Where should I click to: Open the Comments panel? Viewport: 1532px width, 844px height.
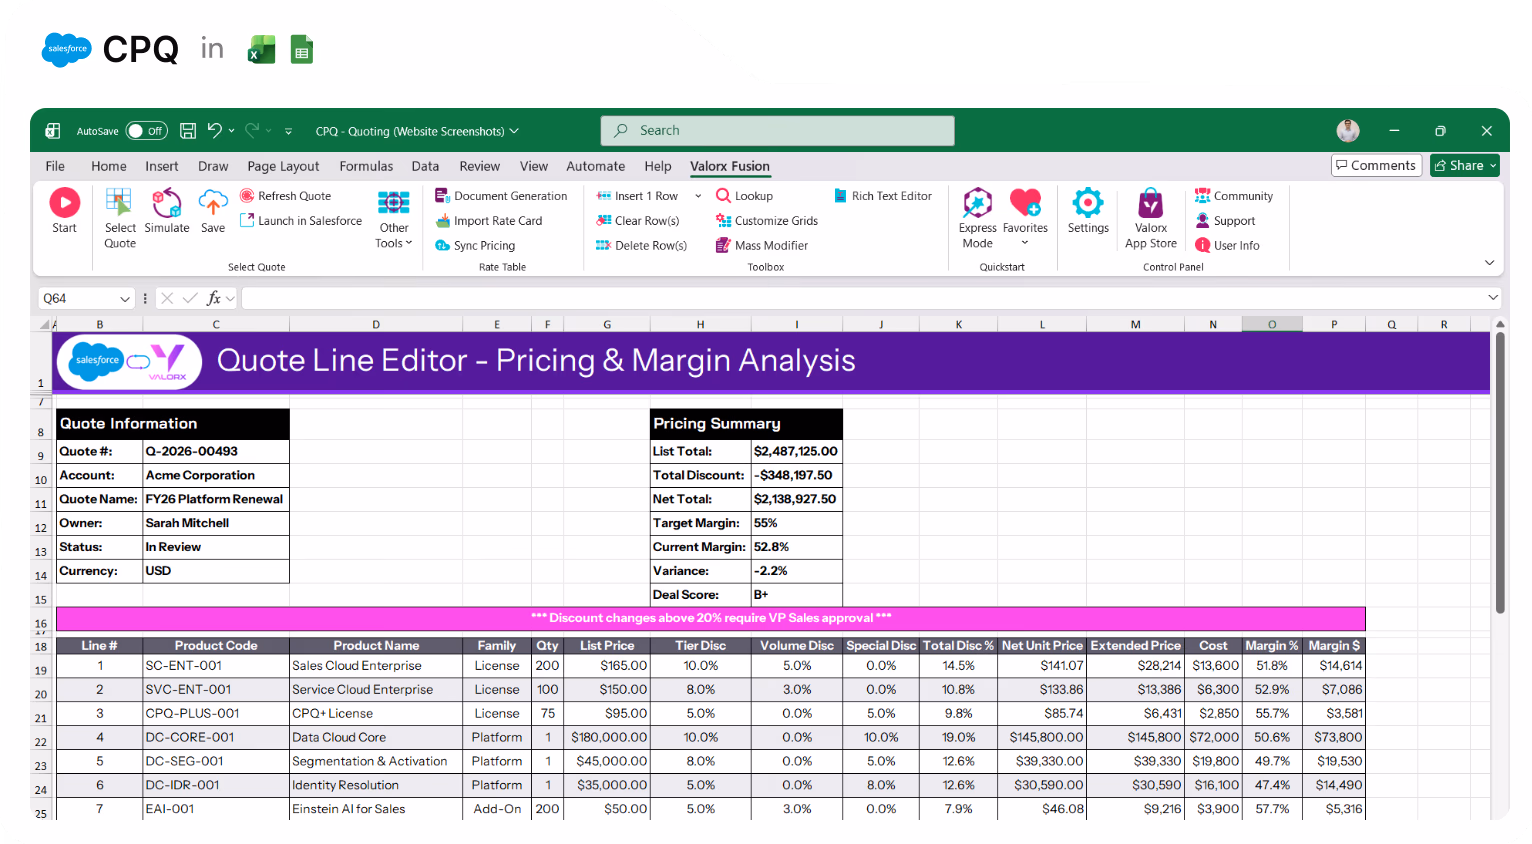(x=1376, y=165)
